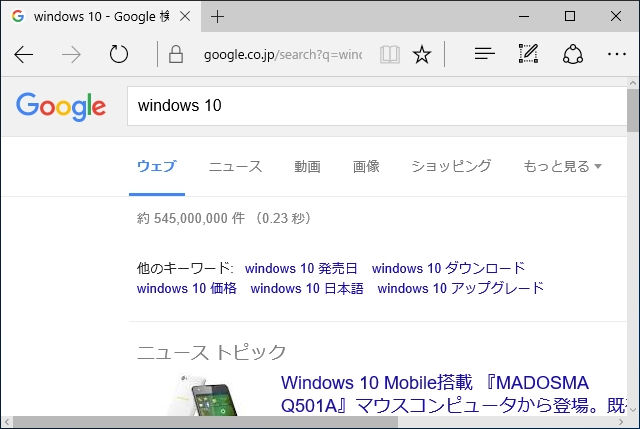Reload the page with refresh icon

click(x=119, y=54)
